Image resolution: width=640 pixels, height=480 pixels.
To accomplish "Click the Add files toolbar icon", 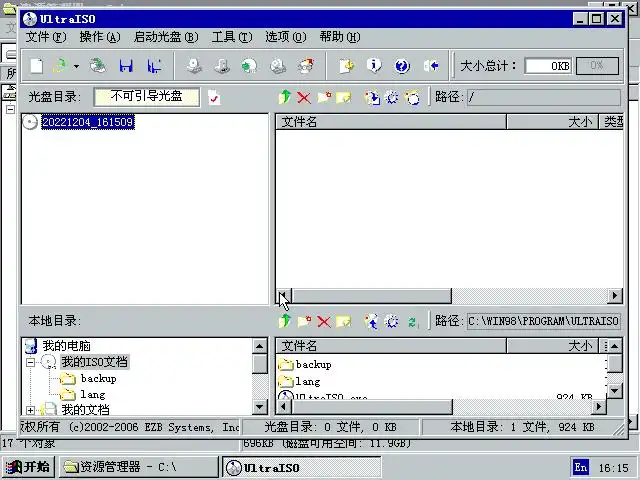I will 347,66.
